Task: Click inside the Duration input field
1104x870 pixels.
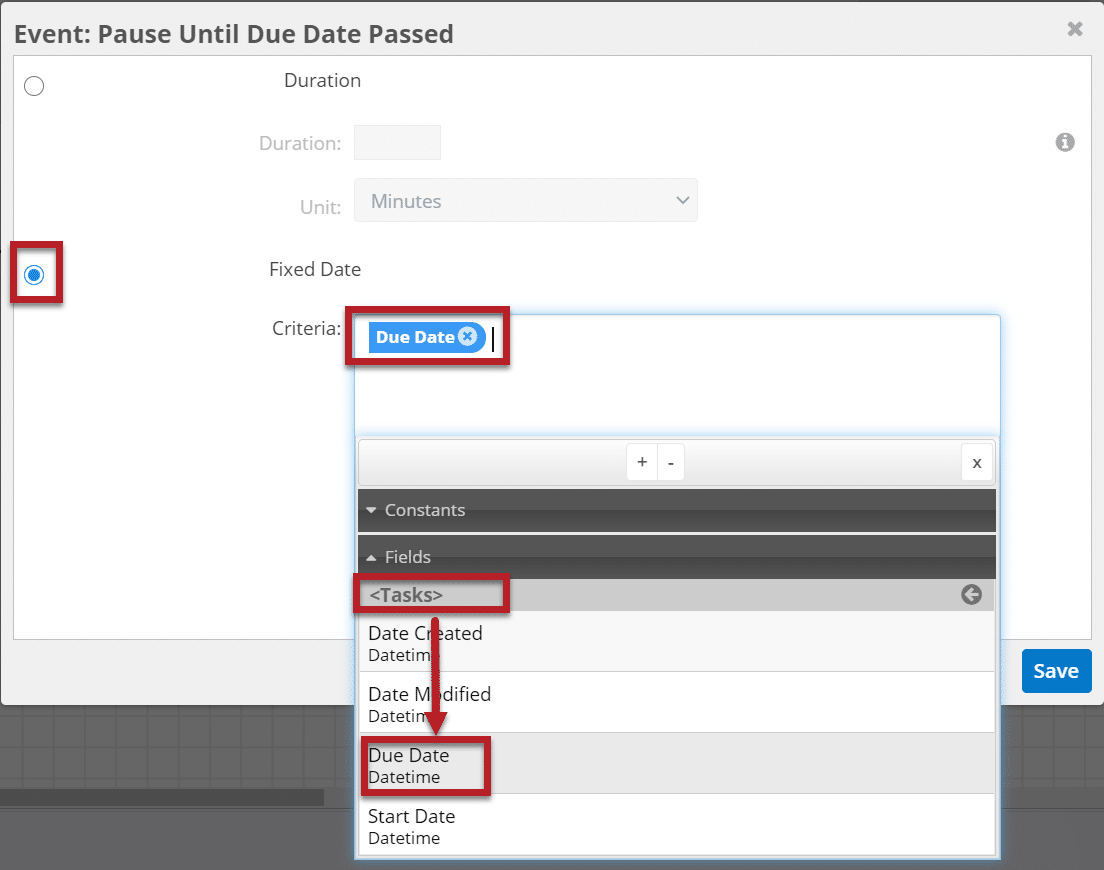Action: 396,142
